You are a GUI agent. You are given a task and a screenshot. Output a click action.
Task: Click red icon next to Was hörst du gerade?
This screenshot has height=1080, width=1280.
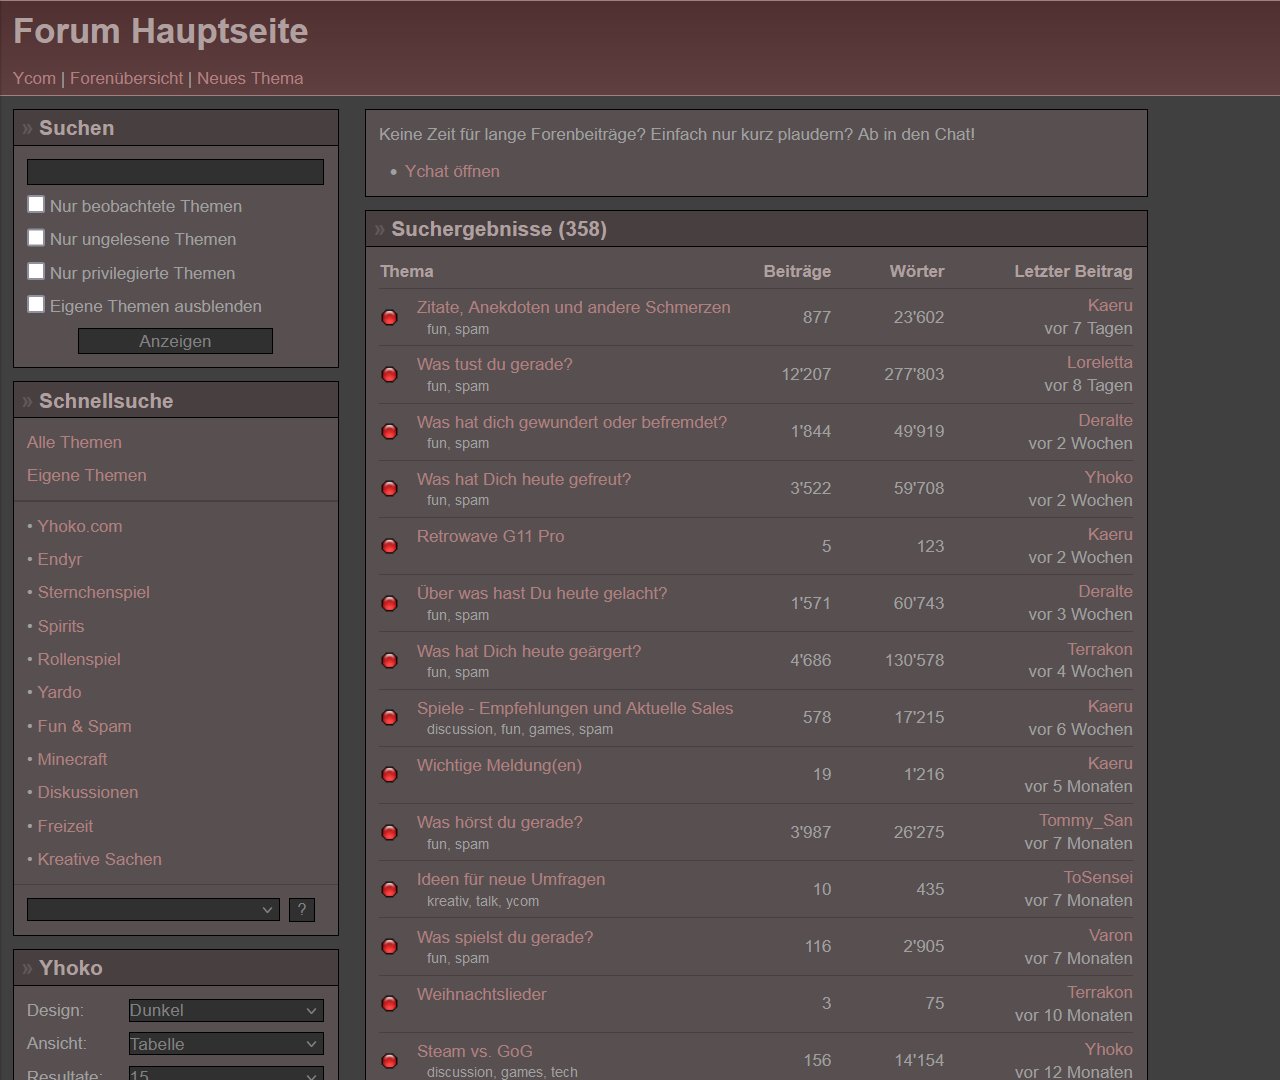[390, 833]
